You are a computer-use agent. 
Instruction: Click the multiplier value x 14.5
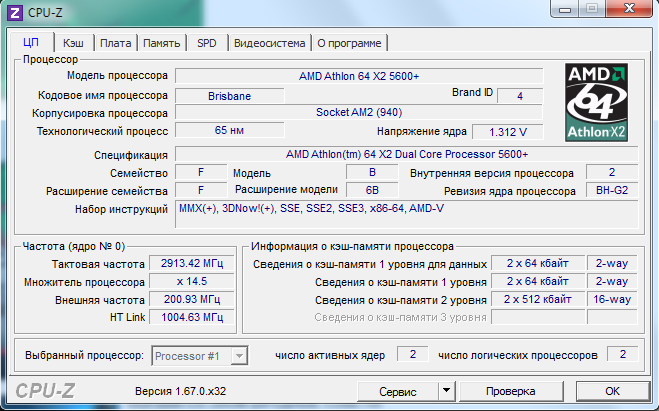click(192, 282)
